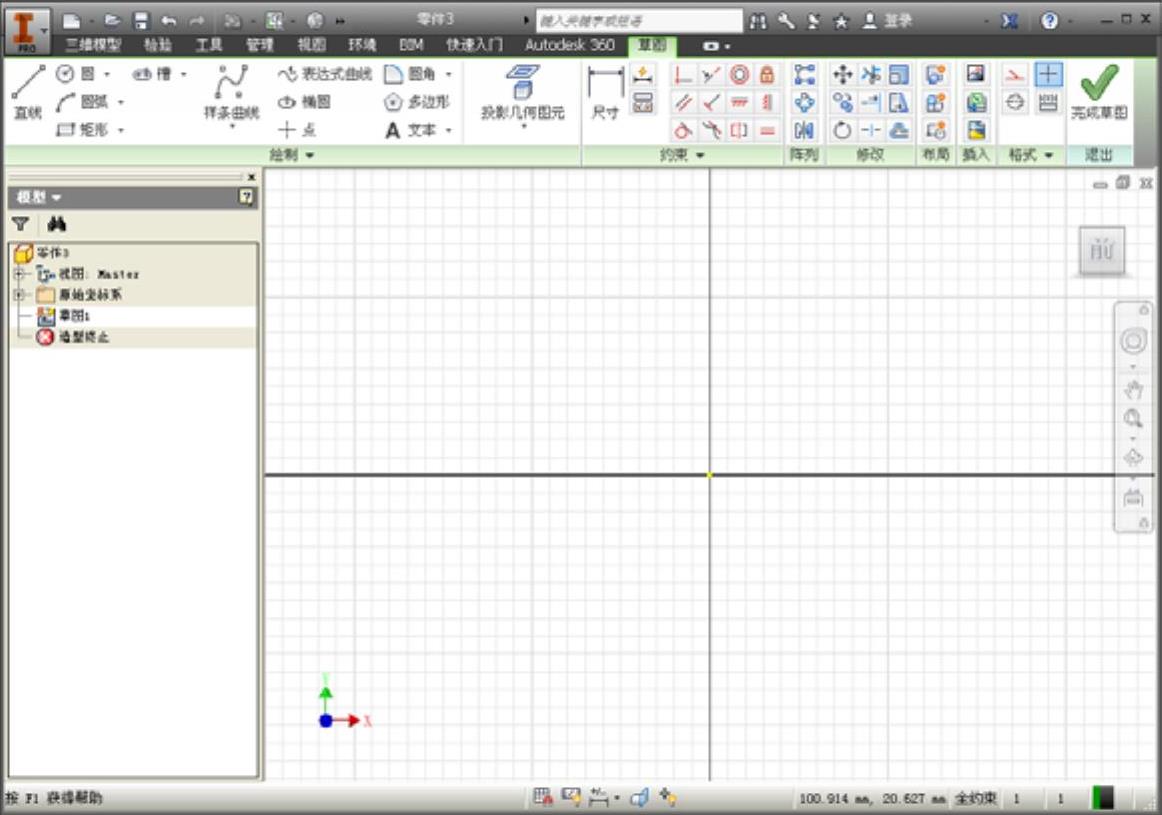Toggle the show all constraints status icon
This screenshot has width=1162, height=815.
coord(570,797)
